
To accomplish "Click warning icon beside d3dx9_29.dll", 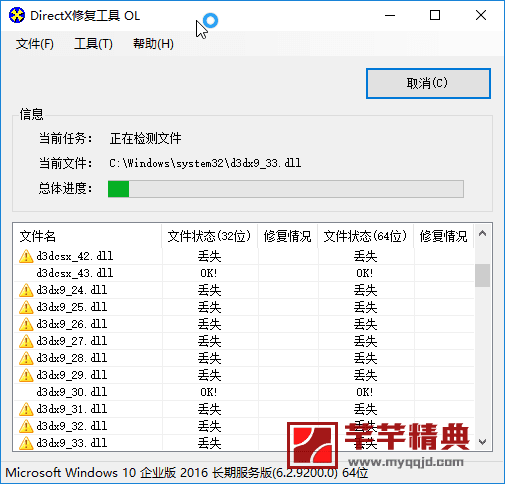I will [x=26, y=375].
